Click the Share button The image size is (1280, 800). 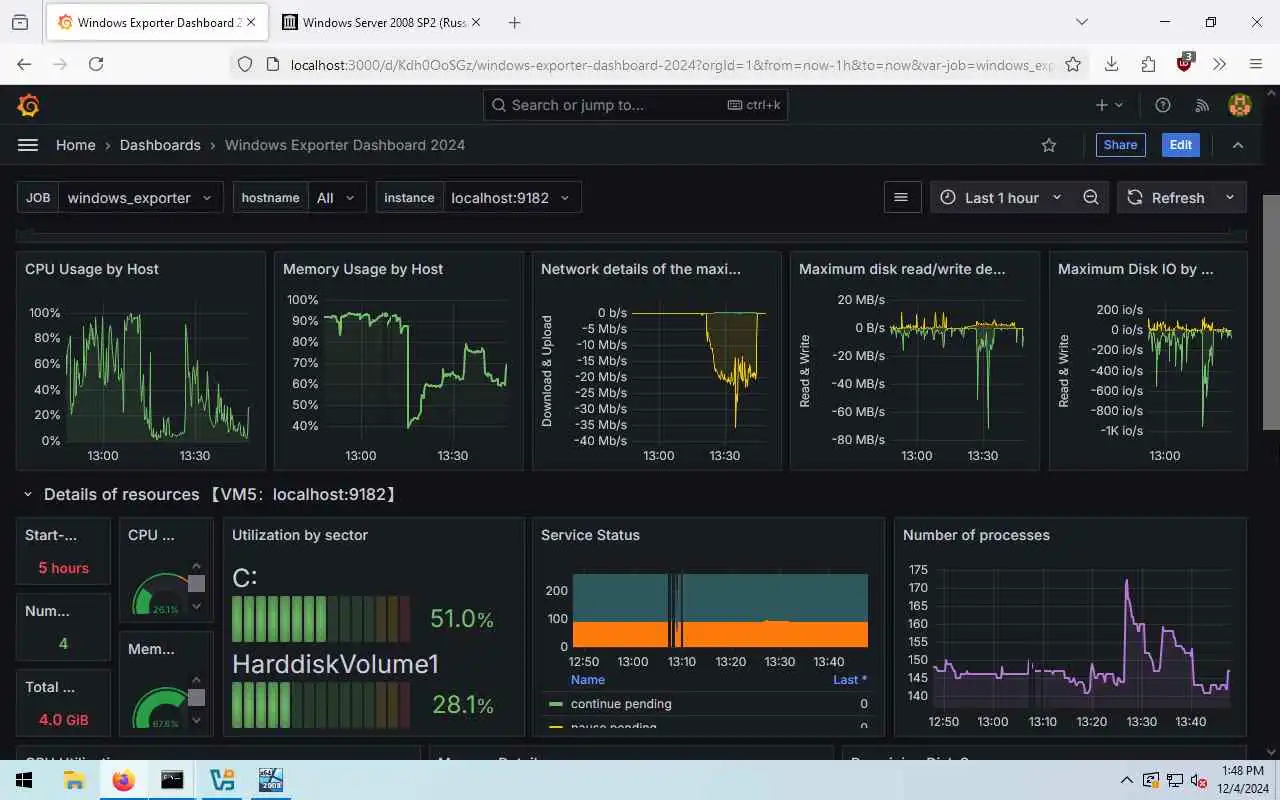pyautogui.click(x=1120, y=145)
